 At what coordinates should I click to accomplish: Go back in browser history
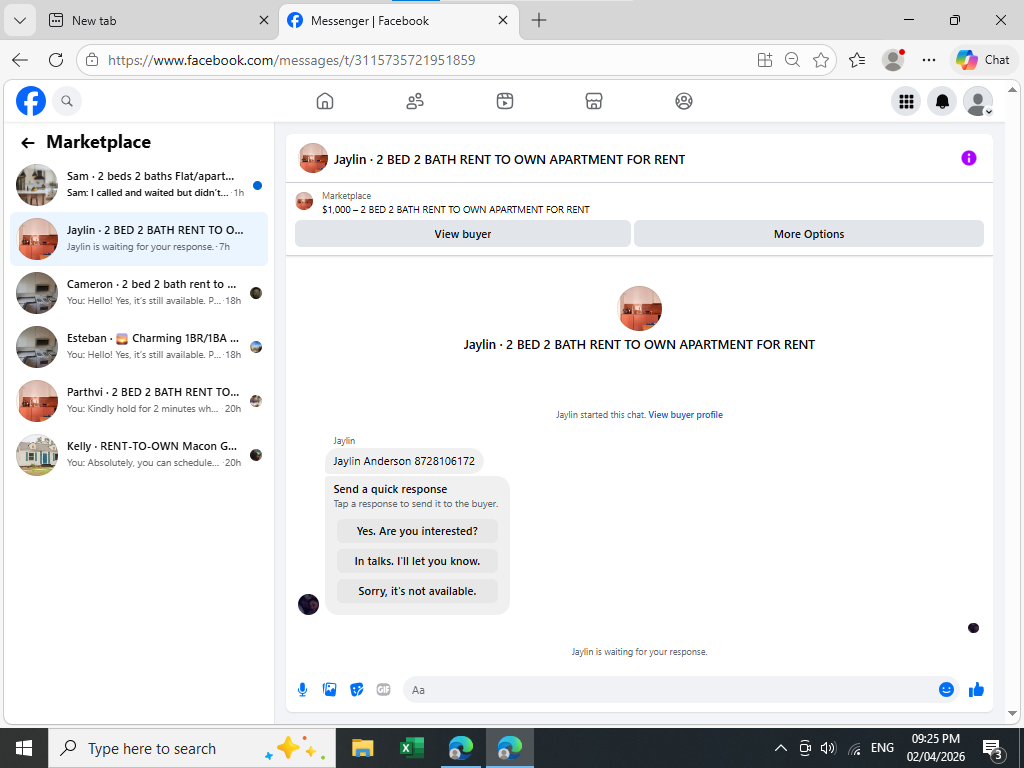tap(20, 60)
